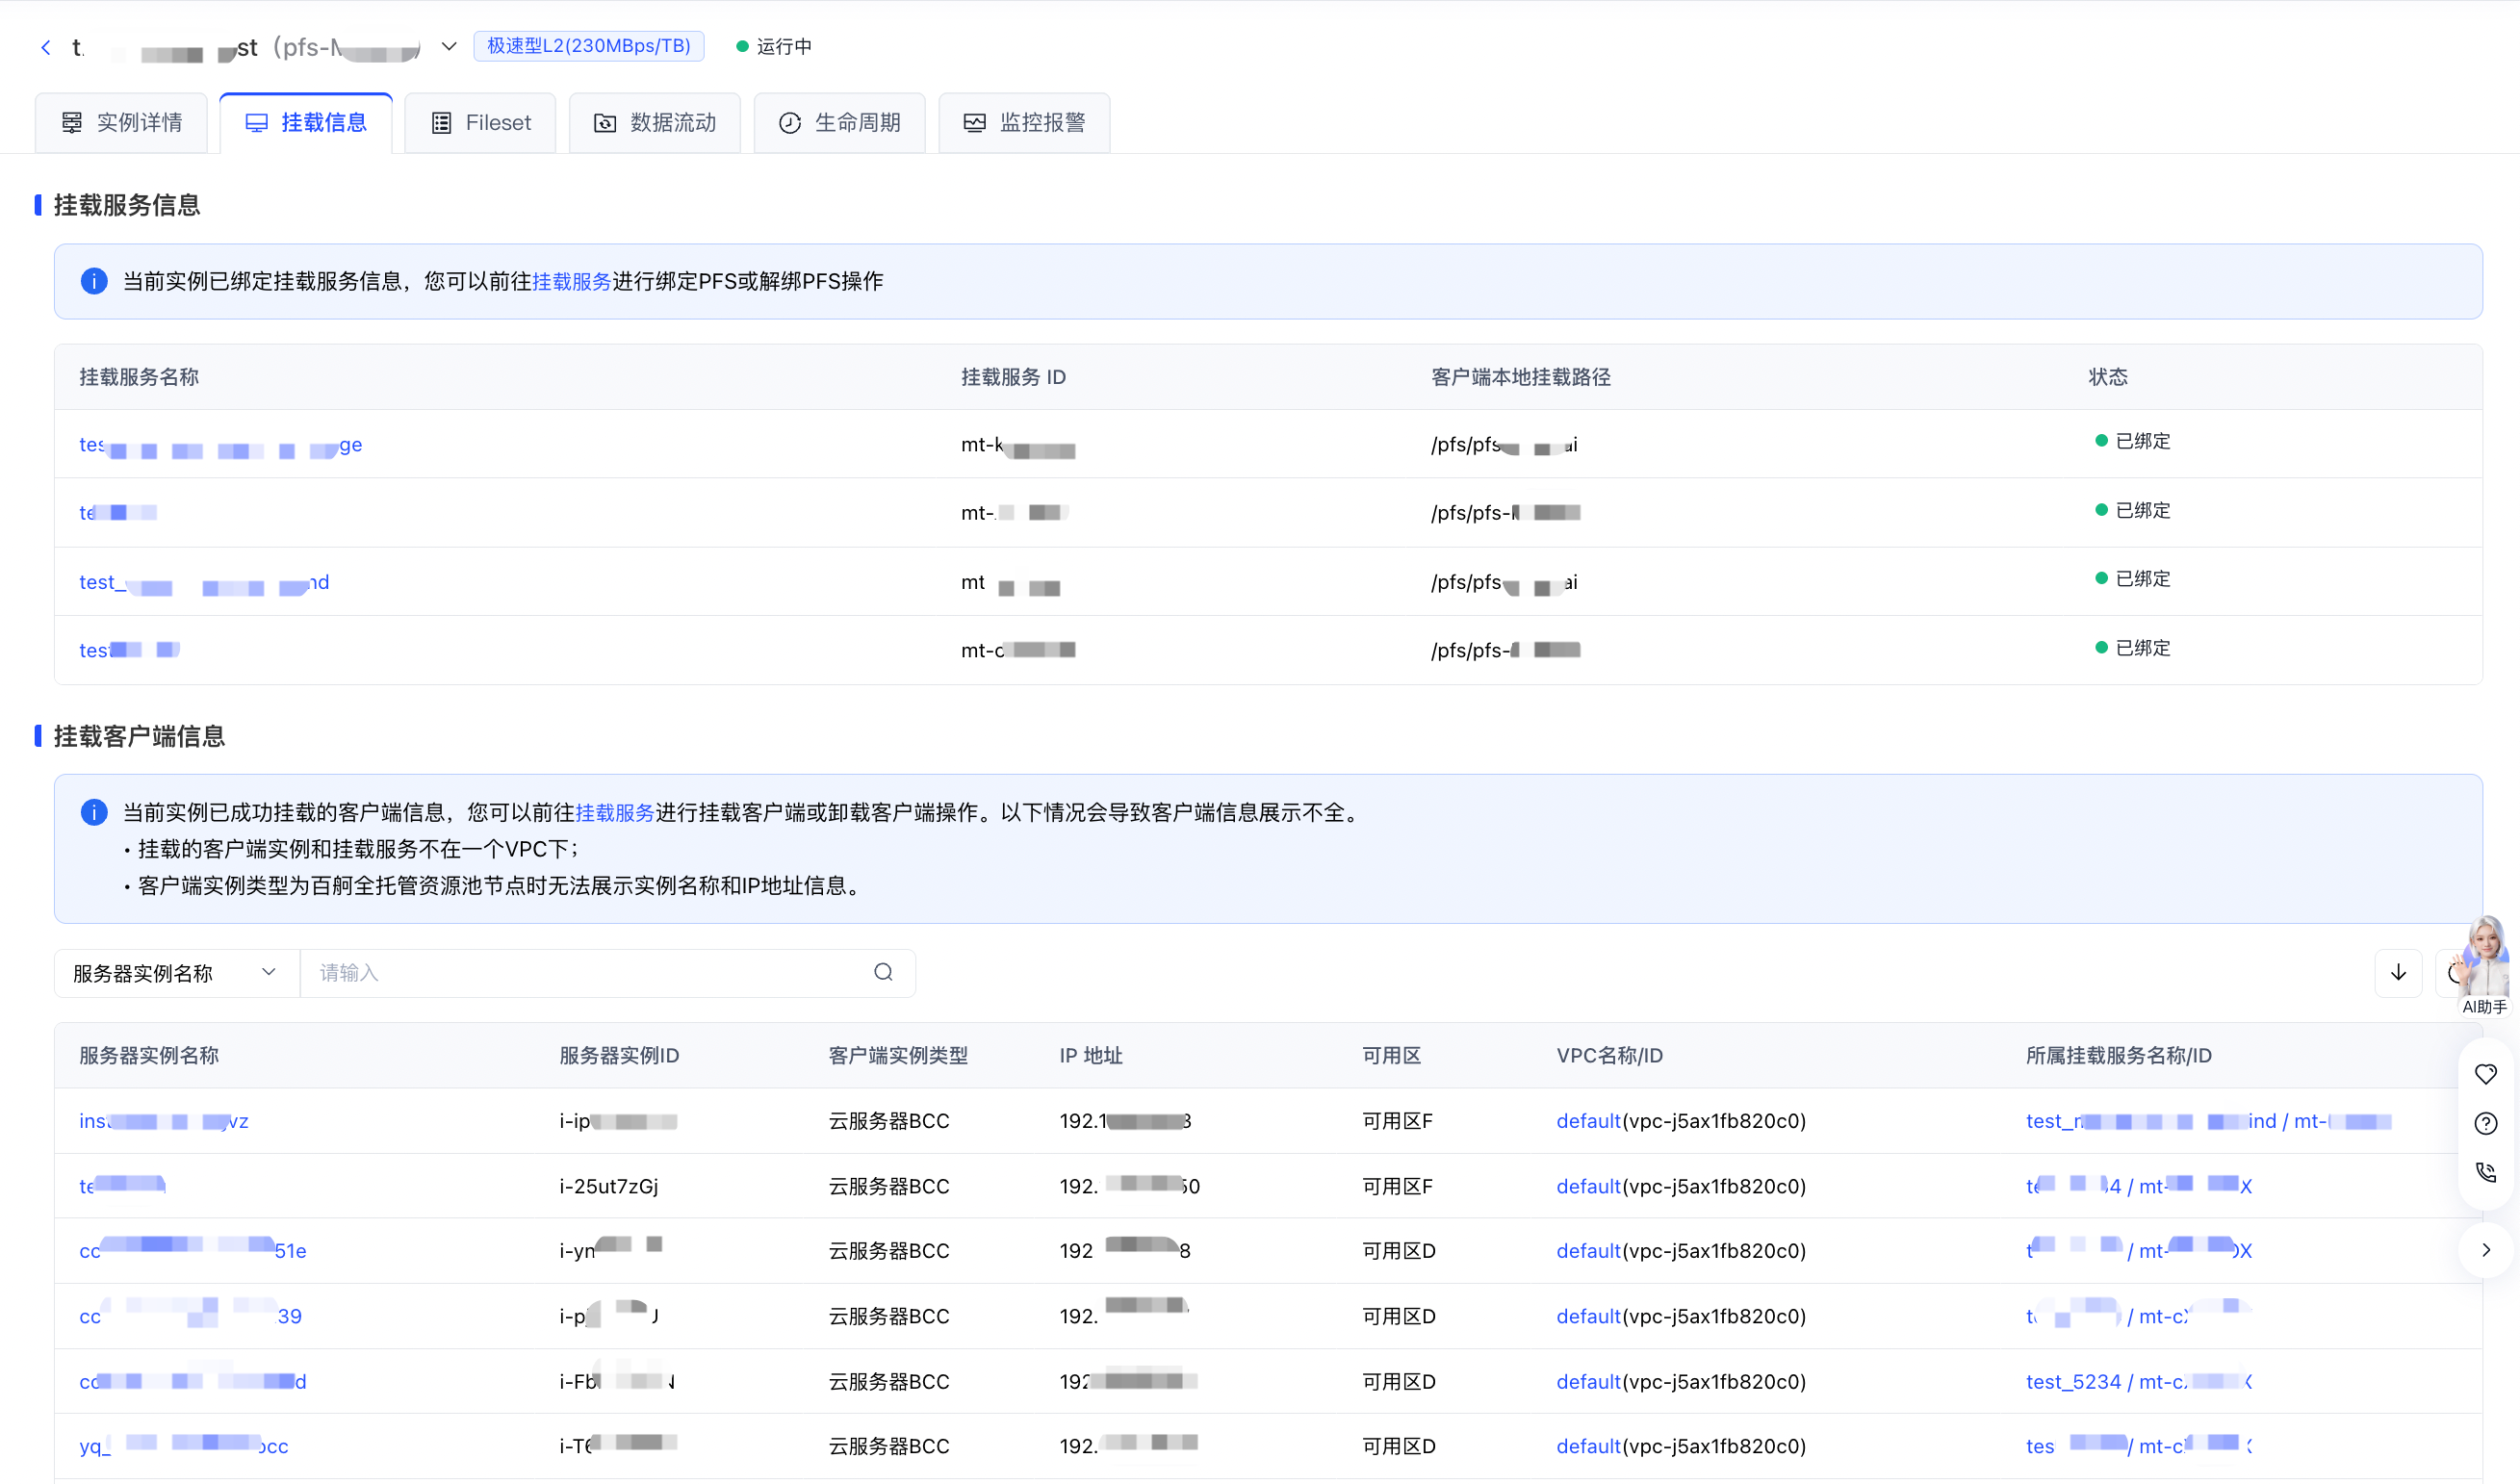Expand the side panel right chevron
The image size is (2520, 1484).
2486,1250
